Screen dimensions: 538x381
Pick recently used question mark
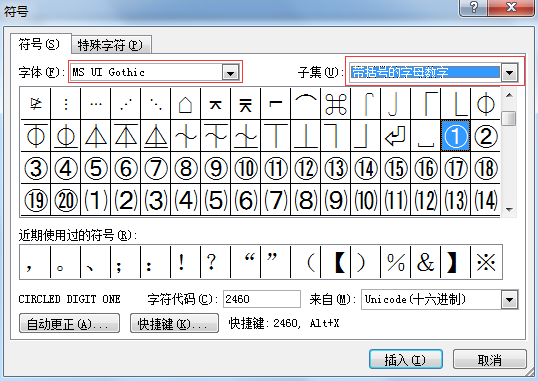coord(215,262)
